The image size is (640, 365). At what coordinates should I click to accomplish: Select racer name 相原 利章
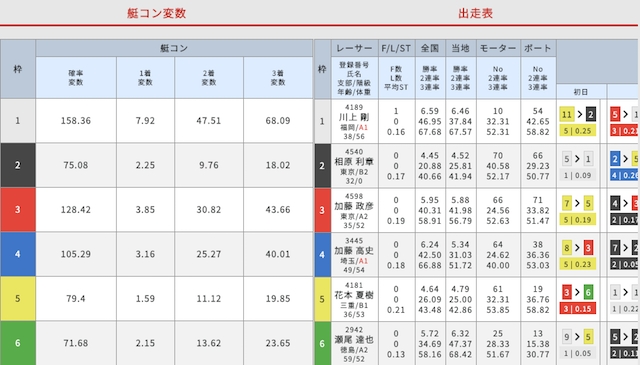(354, 162)
